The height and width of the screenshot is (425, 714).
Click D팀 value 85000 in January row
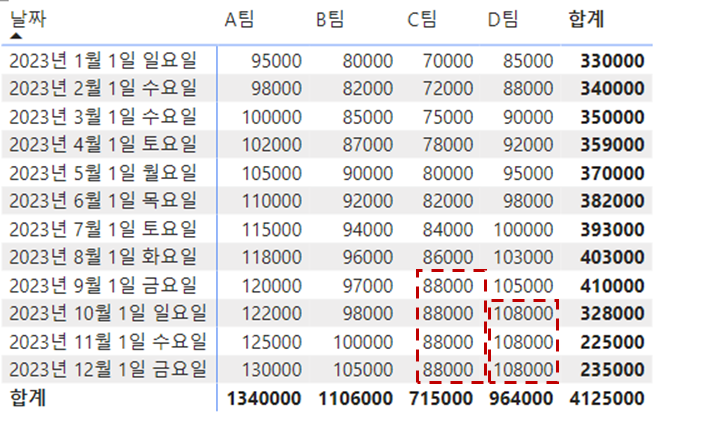point(528,61)
